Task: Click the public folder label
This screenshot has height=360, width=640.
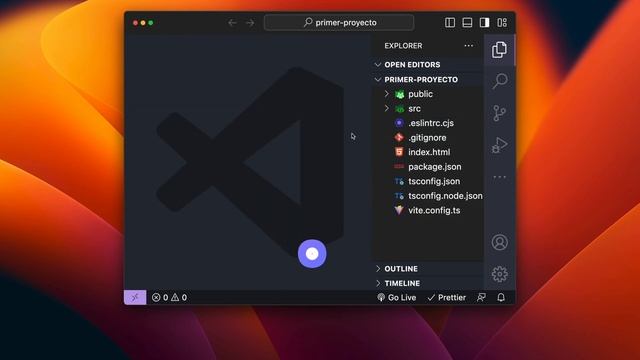Action: [420, 94]
